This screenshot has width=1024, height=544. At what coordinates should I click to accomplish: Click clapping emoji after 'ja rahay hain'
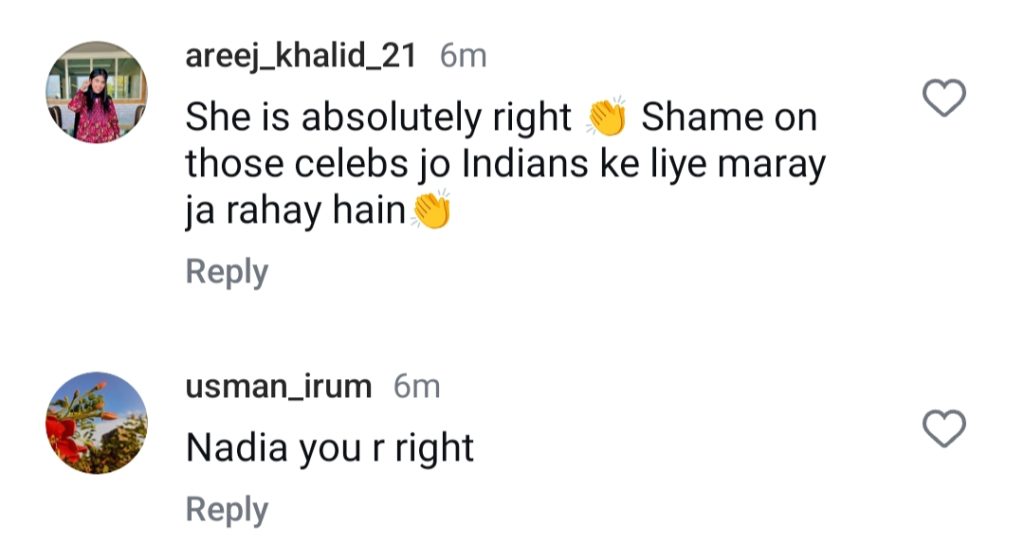(431, 210)
